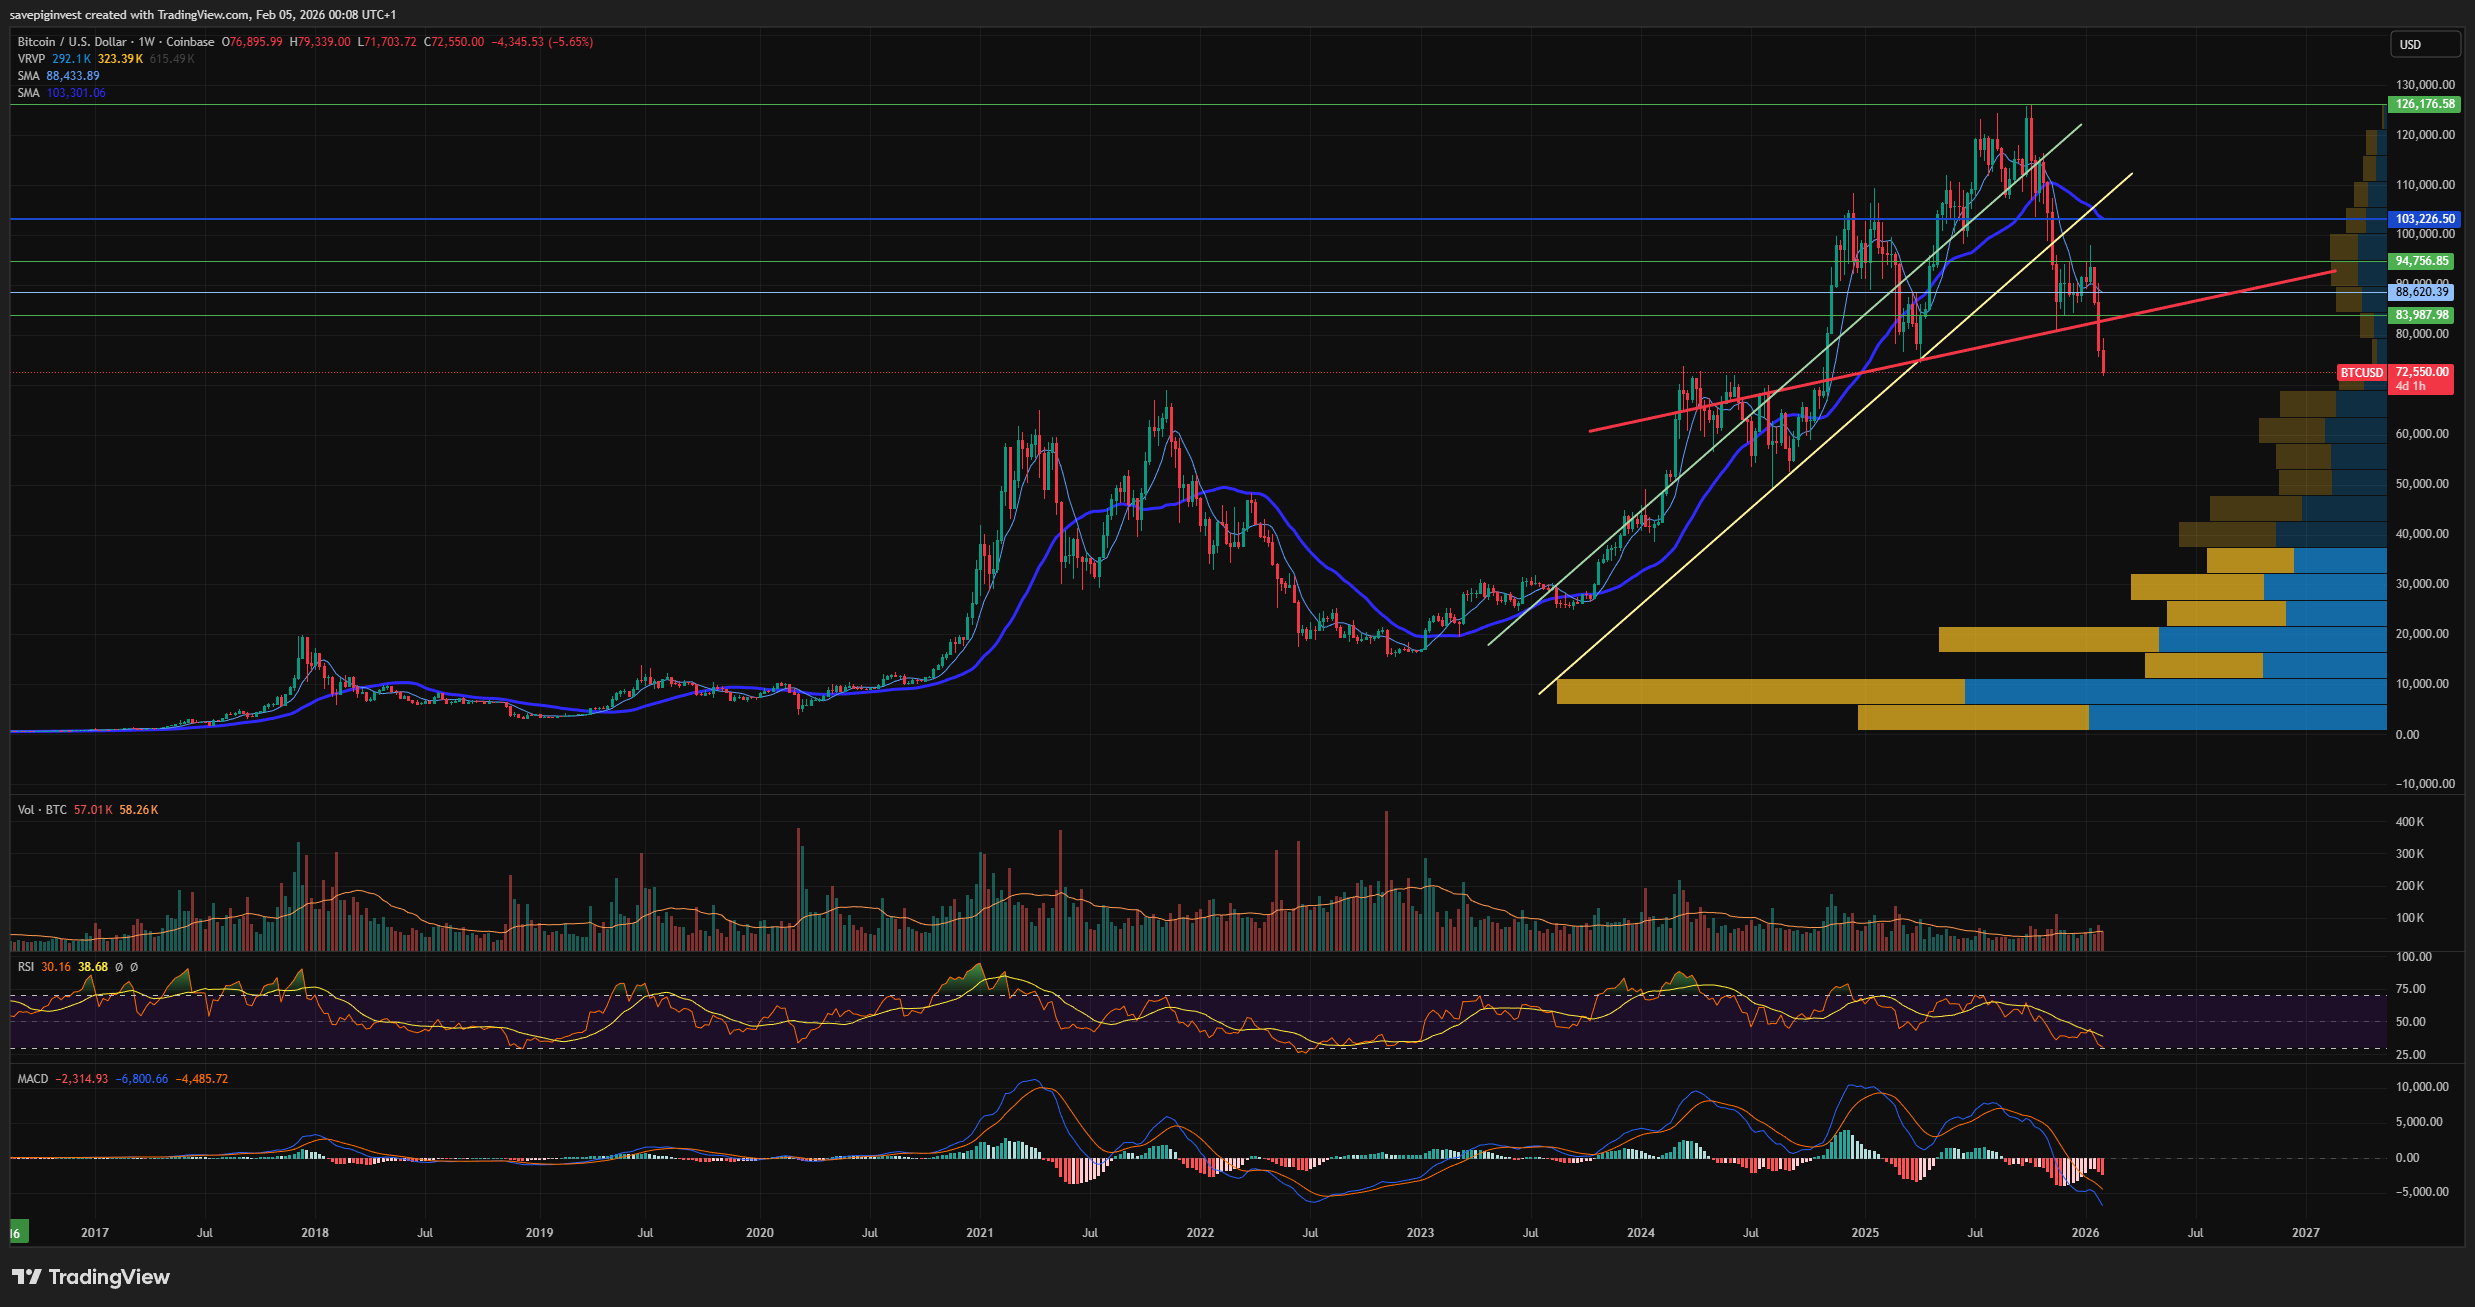Click the TradingView logo icon
Image resolution: width=2475 pixels, height=1307 pixels.
(x=27, y=1277)
